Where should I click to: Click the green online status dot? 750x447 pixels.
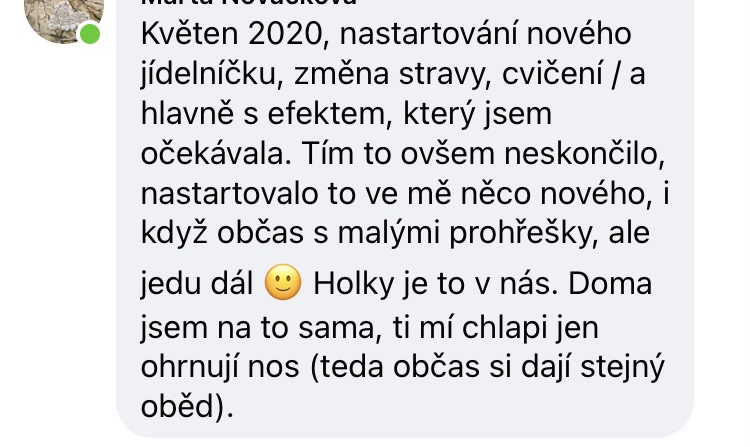tap(89, 34)
